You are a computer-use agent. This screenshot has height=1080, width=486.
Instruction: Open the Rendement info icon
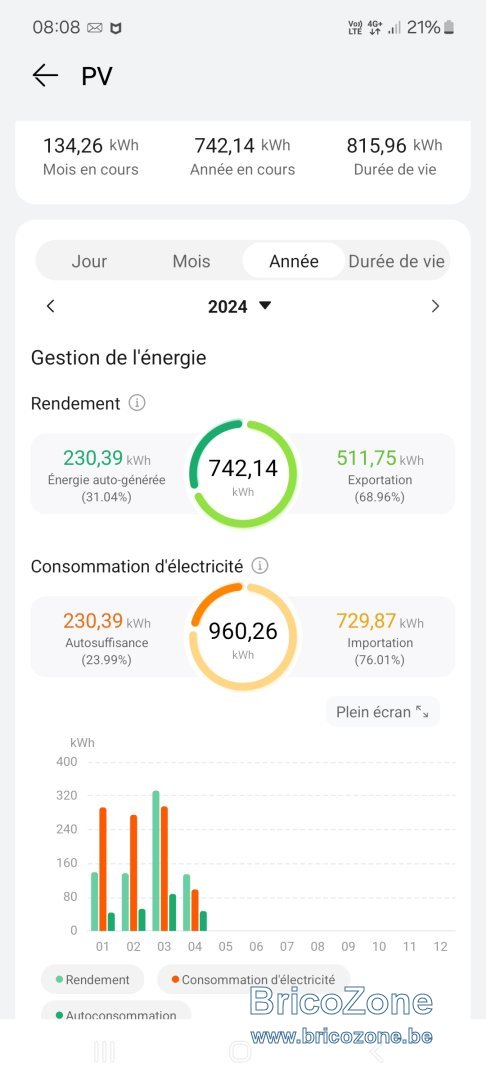[x=137, y=403]
